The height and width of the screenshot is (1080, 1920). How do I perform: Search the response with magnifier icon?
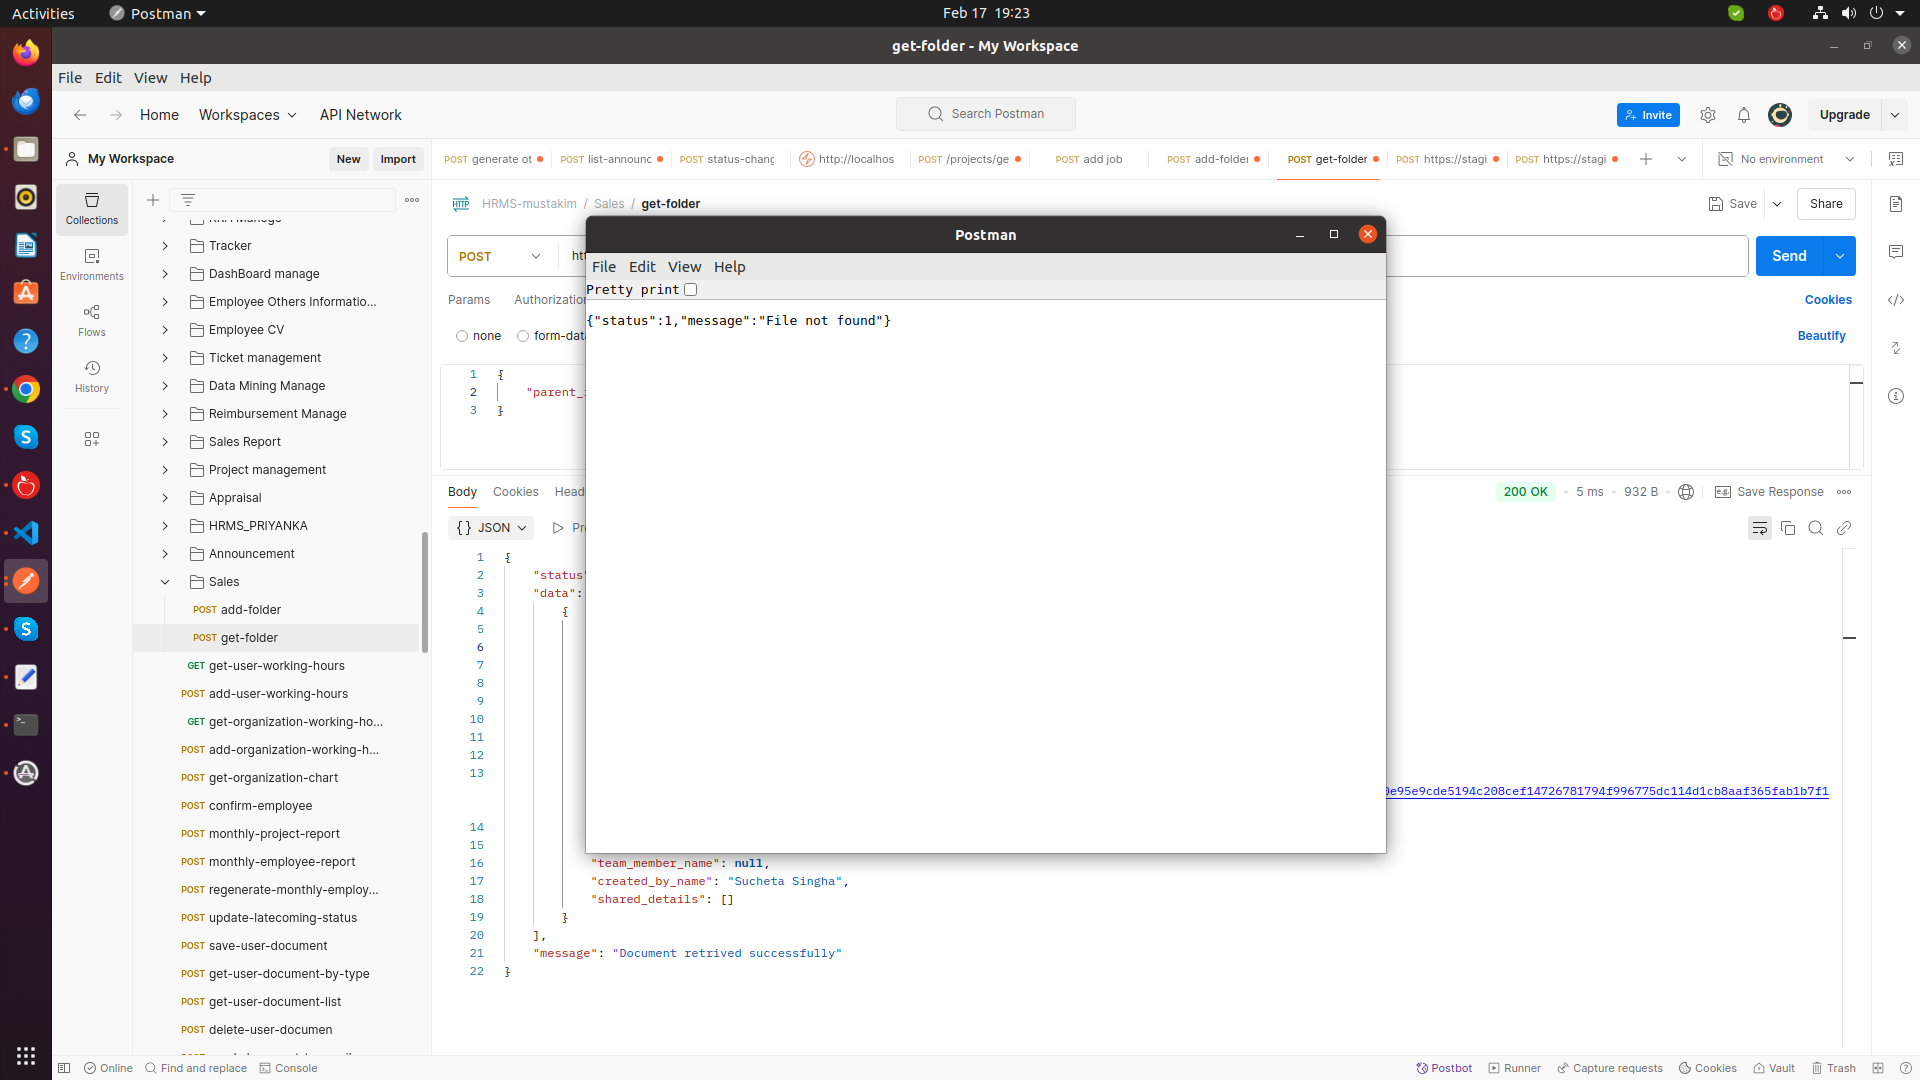click(x=1816, y=528)
